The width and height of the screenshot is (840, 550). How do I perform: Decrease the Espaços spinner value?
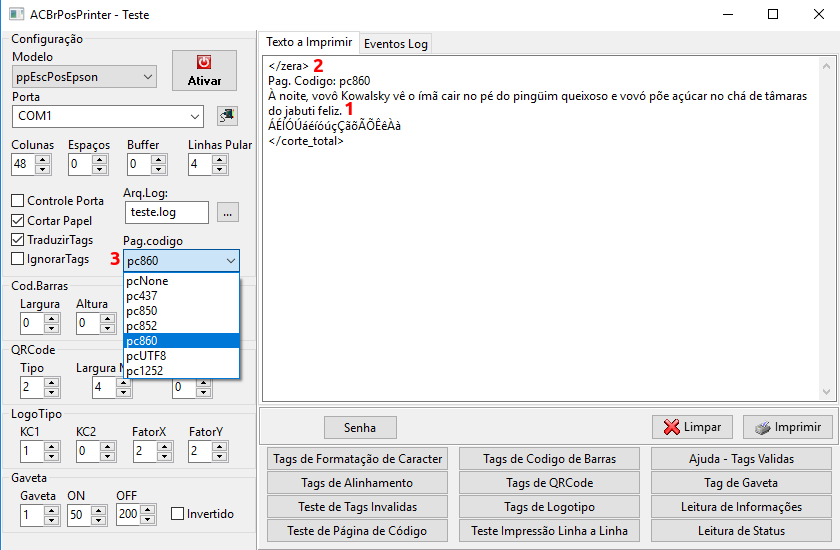[x=99, y=169]
